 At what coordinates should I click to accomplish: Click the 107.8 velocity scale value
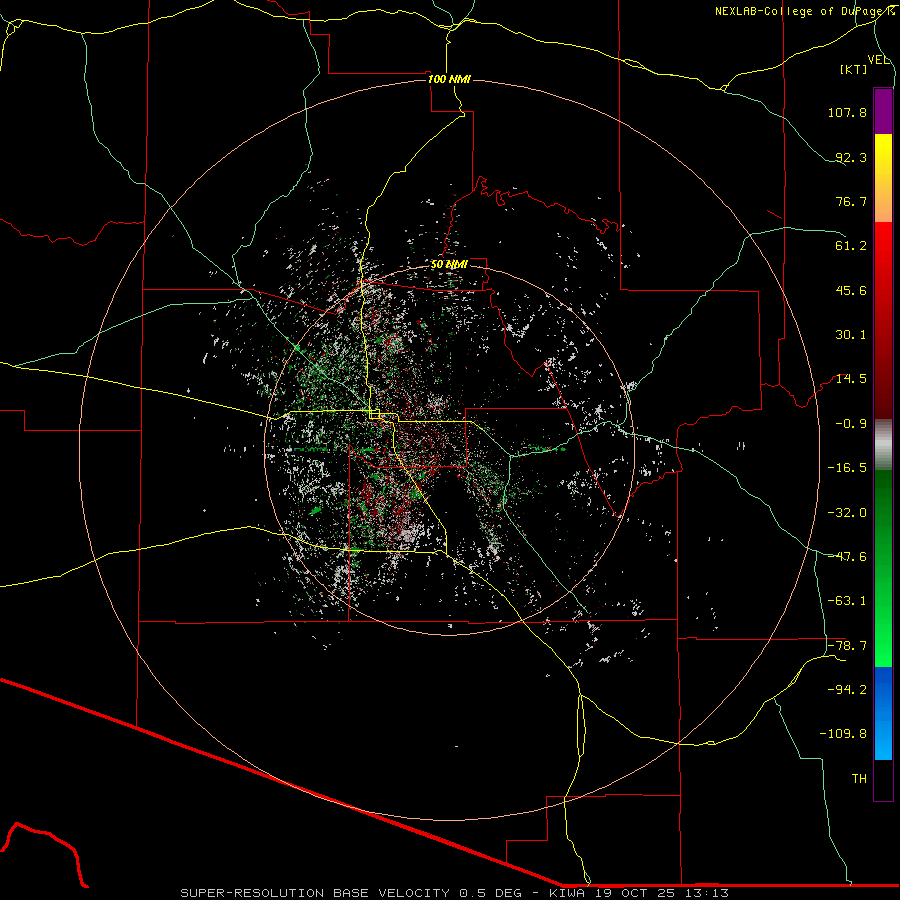847,112
